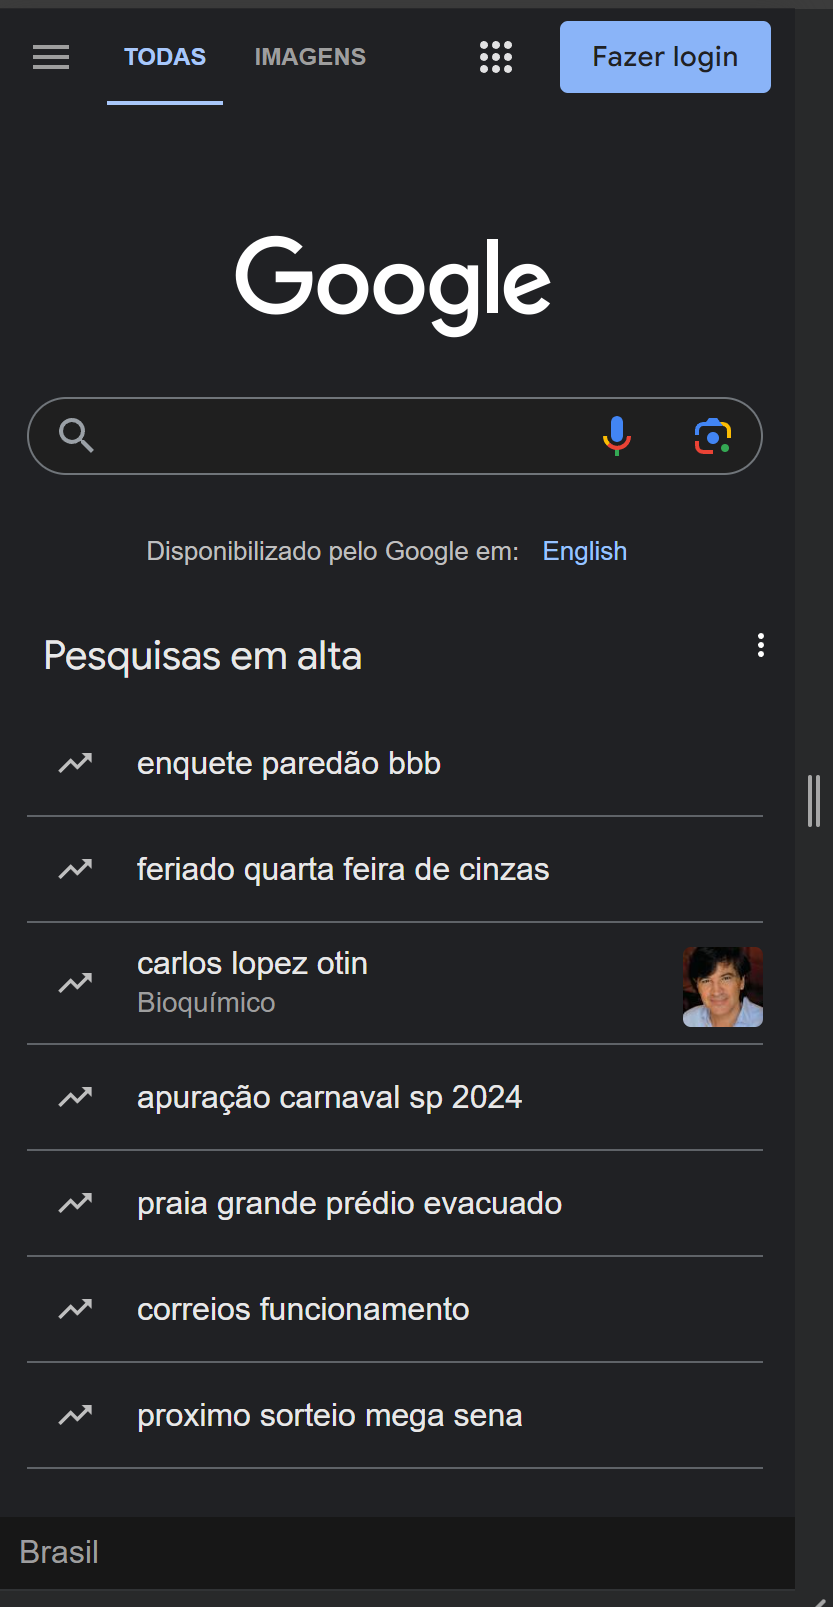
Task: Click trending arrow beside proximo sorteio mega sena
Action: pyautogui.click(x=75, y=1415)
